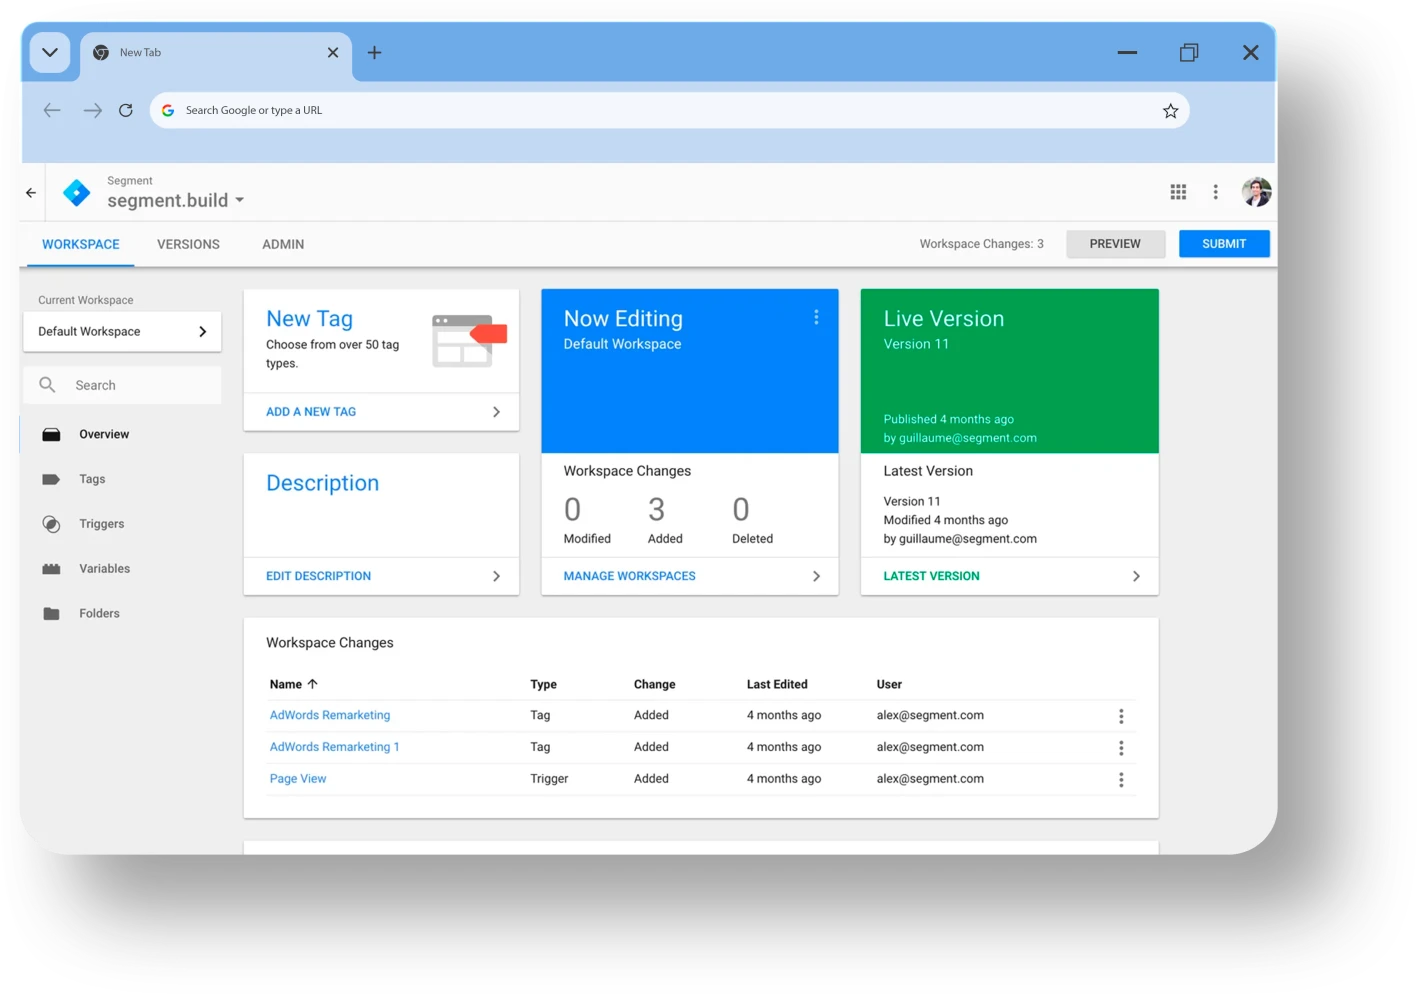Screen dimensions: 1418x995
Task: Bookmark page with the star icon
Action: tap(1170, 111)
